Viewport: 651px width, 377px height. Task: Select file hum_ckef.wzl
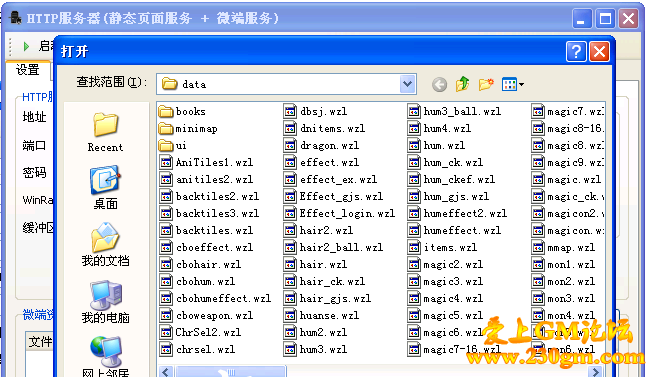[452, 180]
